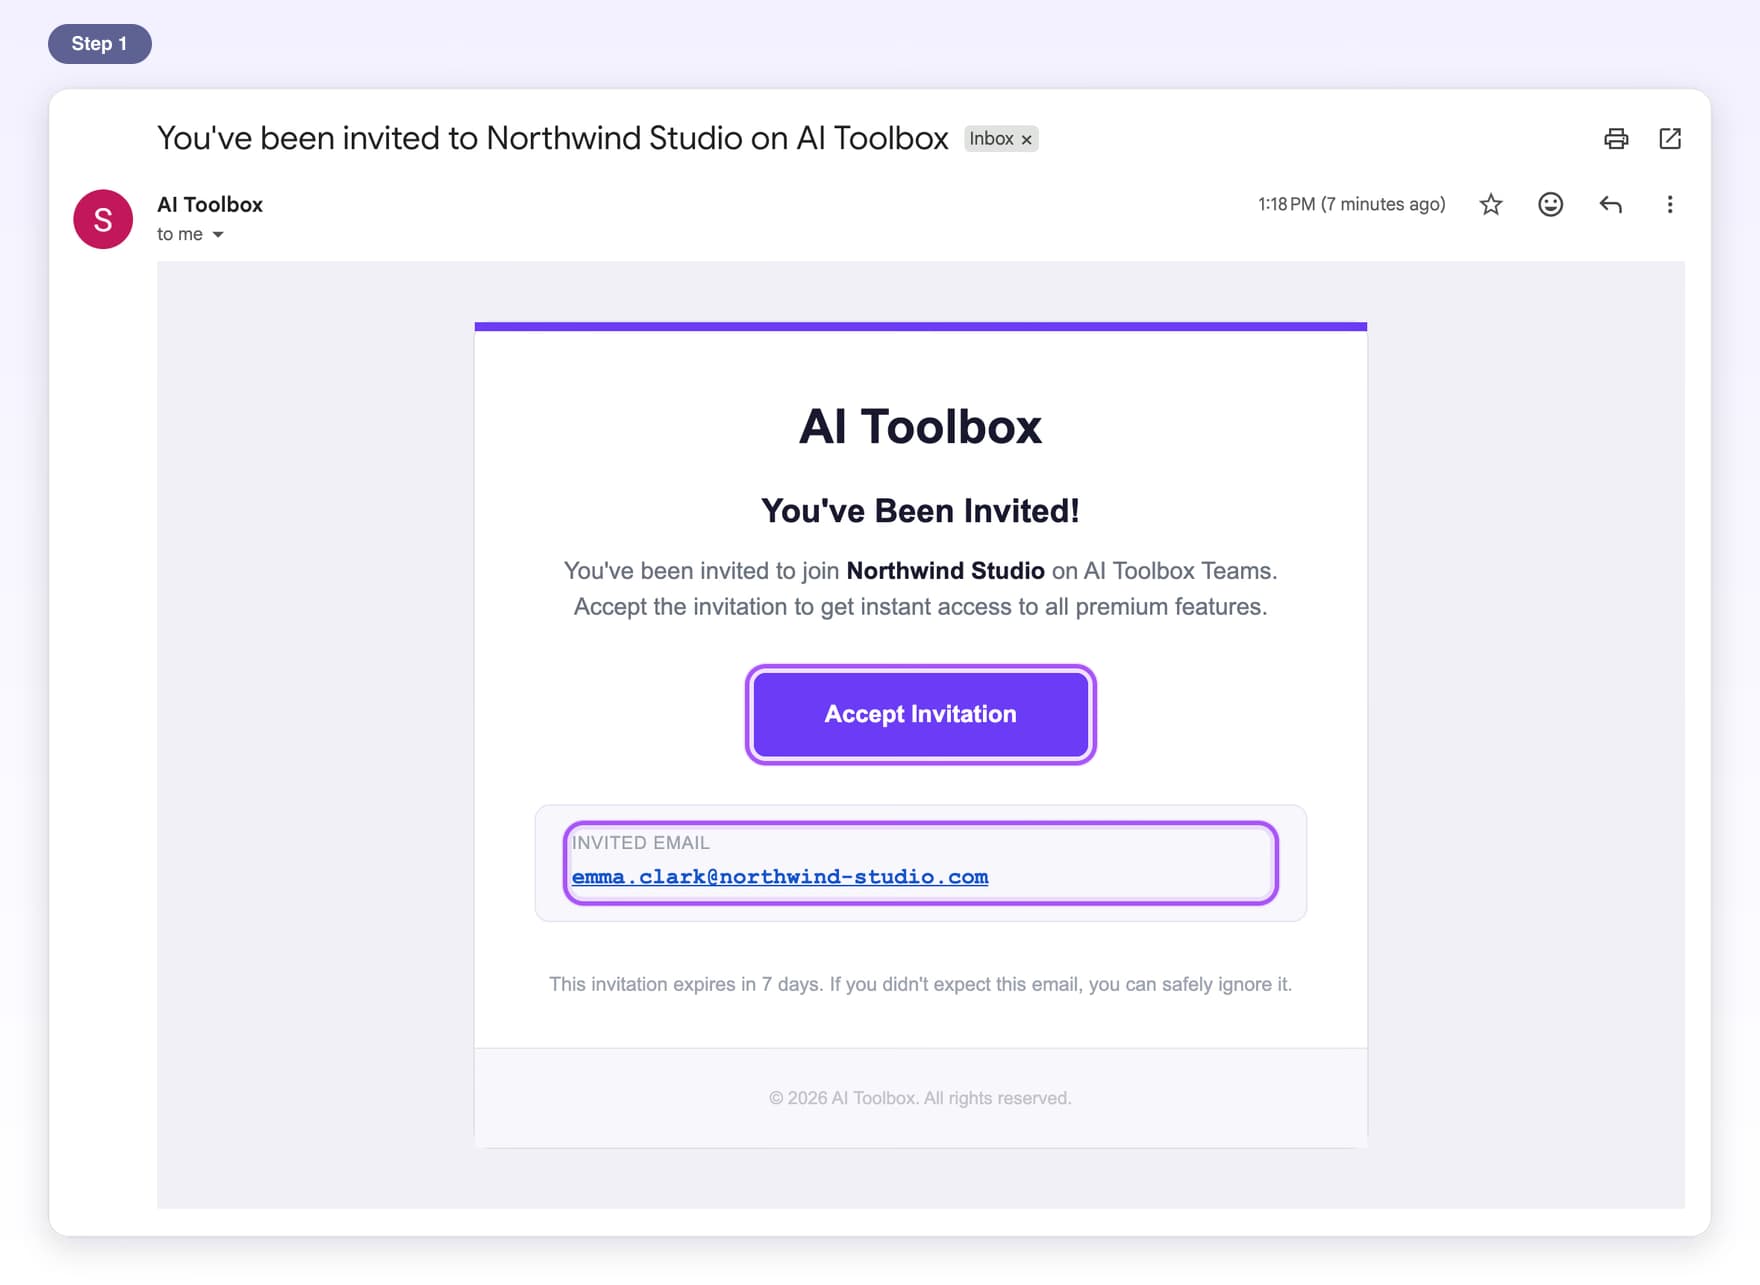The width and height of the screenshot is (1760, 1285).
Task: Click the sender avatar with letter S
Action: (x=103, y=219)
